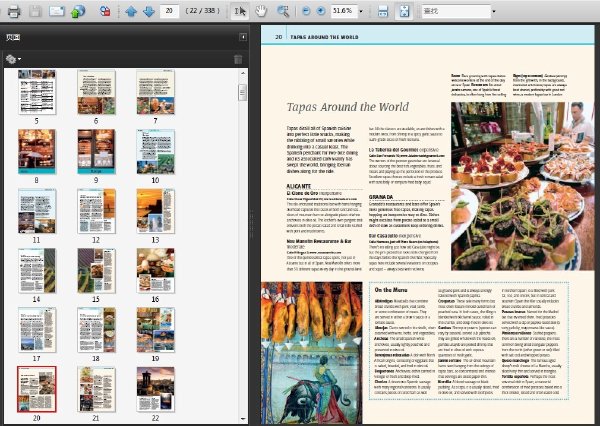Select page 9 thumbnail

click(x=96, y=152)
